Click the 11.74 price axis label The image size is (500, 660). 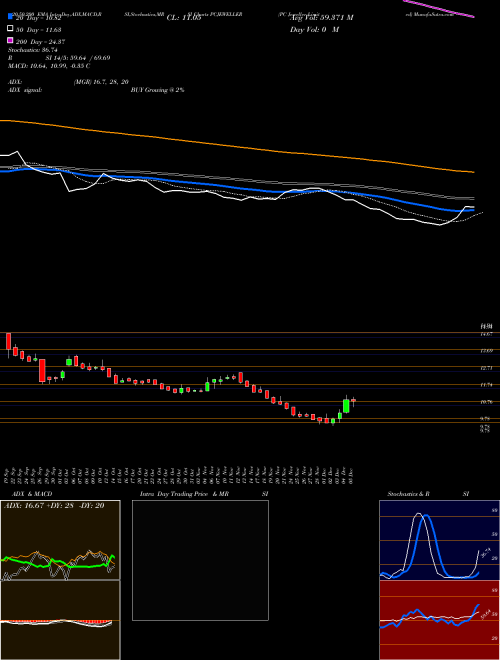[x=487, y=385]
